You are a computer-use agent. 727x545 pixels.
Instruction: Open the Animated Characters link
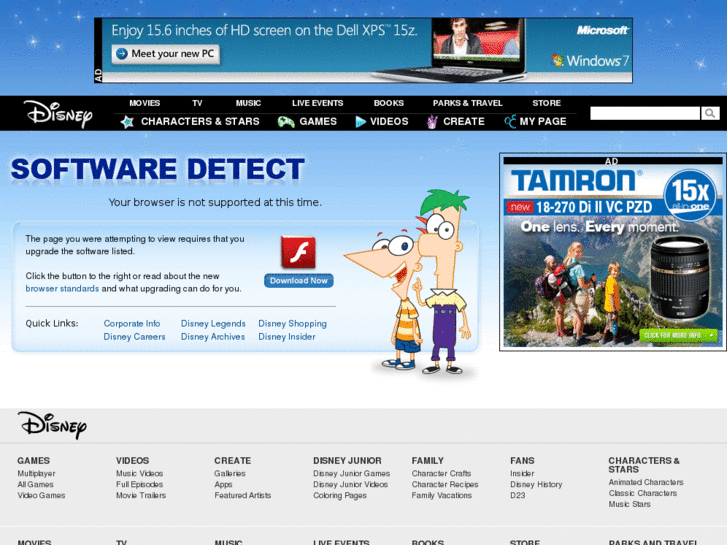pos(646,482)
